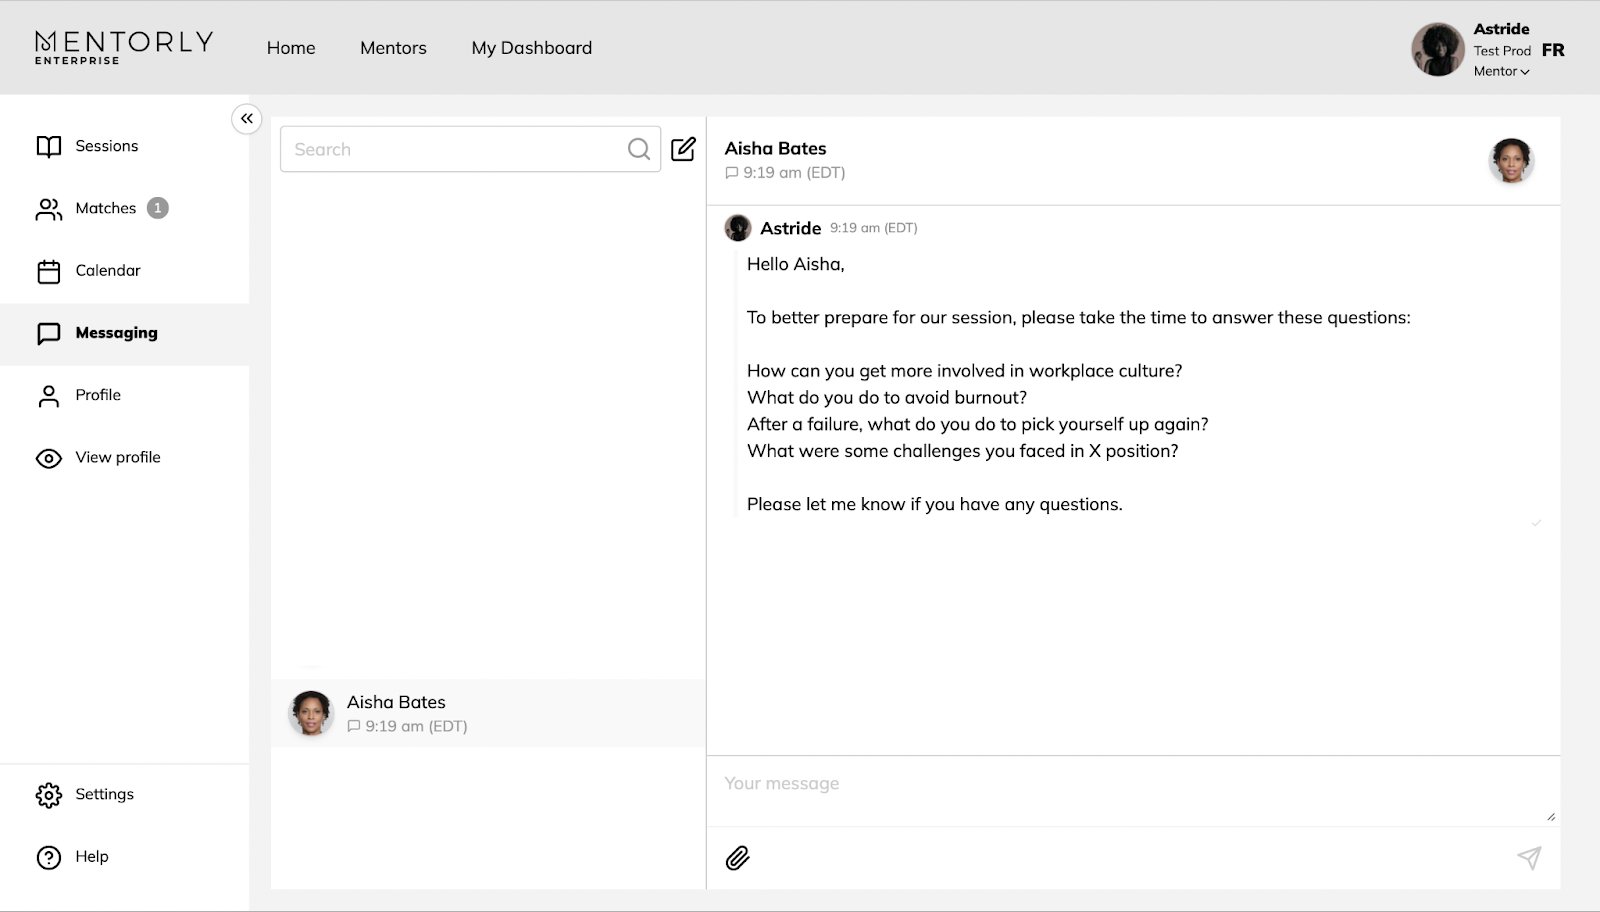Viewport: 1600px width, 912px height.
Task: Collapse the sidebar with double chevron
Action: point(246,119)
